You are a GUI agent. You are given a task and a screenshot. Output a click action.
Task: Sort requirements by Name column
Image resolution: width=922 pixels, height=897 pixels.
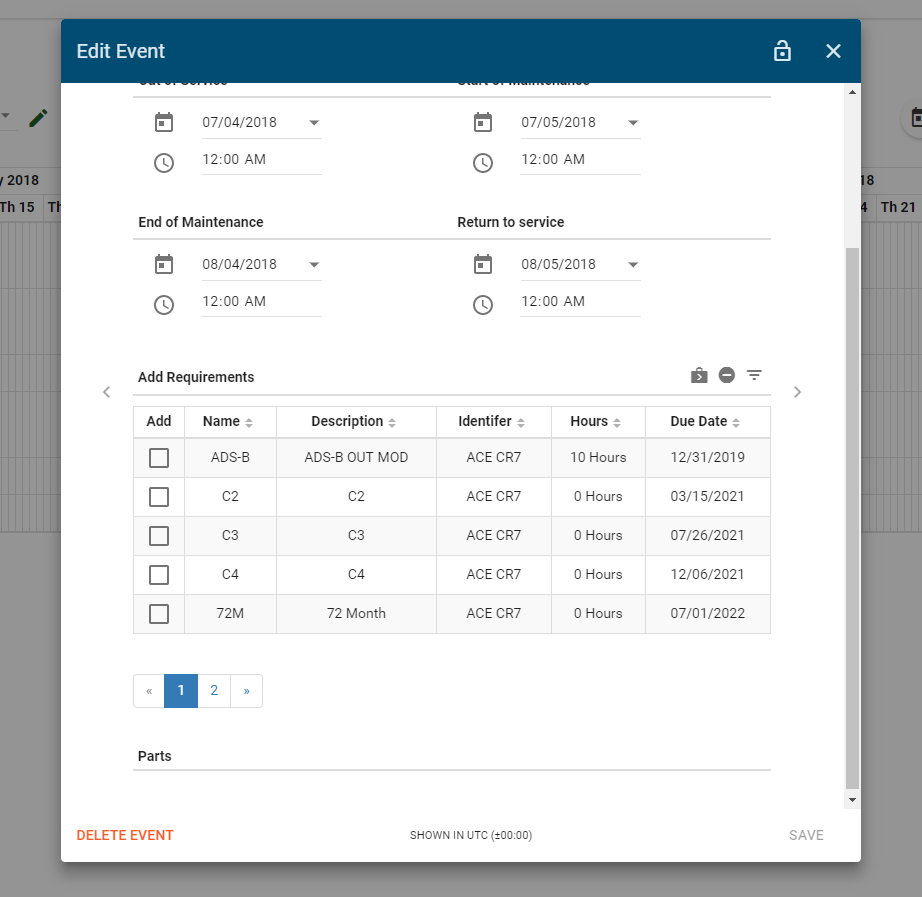coord(249,422)
